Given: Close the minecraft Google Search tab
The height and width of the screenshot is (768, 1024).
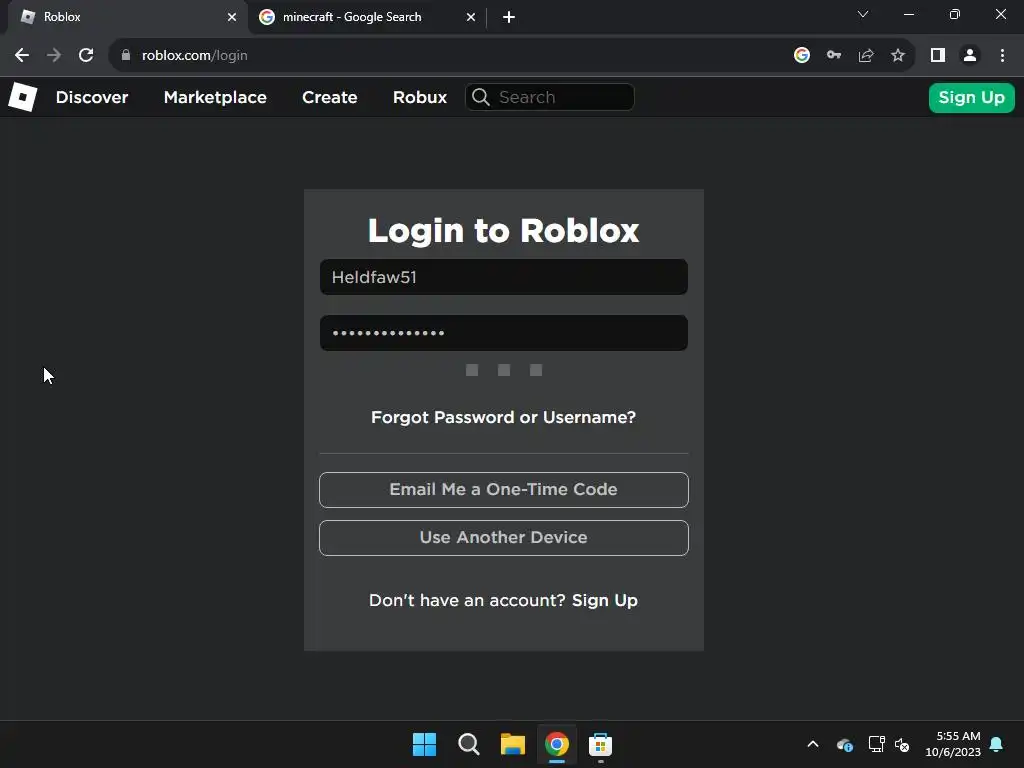Looking at the screenshot, I should point(471,17).
